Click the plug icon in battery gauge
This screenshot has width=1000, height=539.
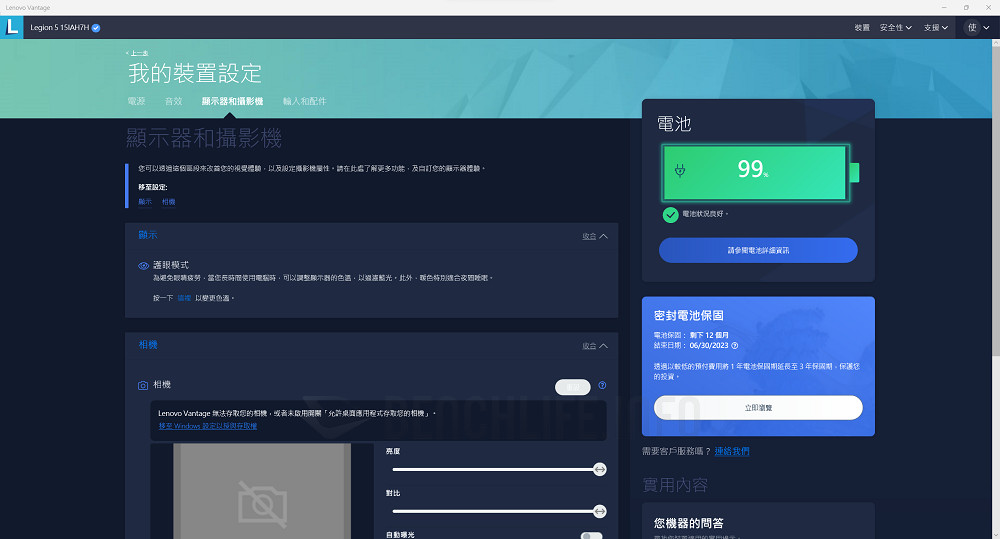pyautogui.click(x=681, y=171)
